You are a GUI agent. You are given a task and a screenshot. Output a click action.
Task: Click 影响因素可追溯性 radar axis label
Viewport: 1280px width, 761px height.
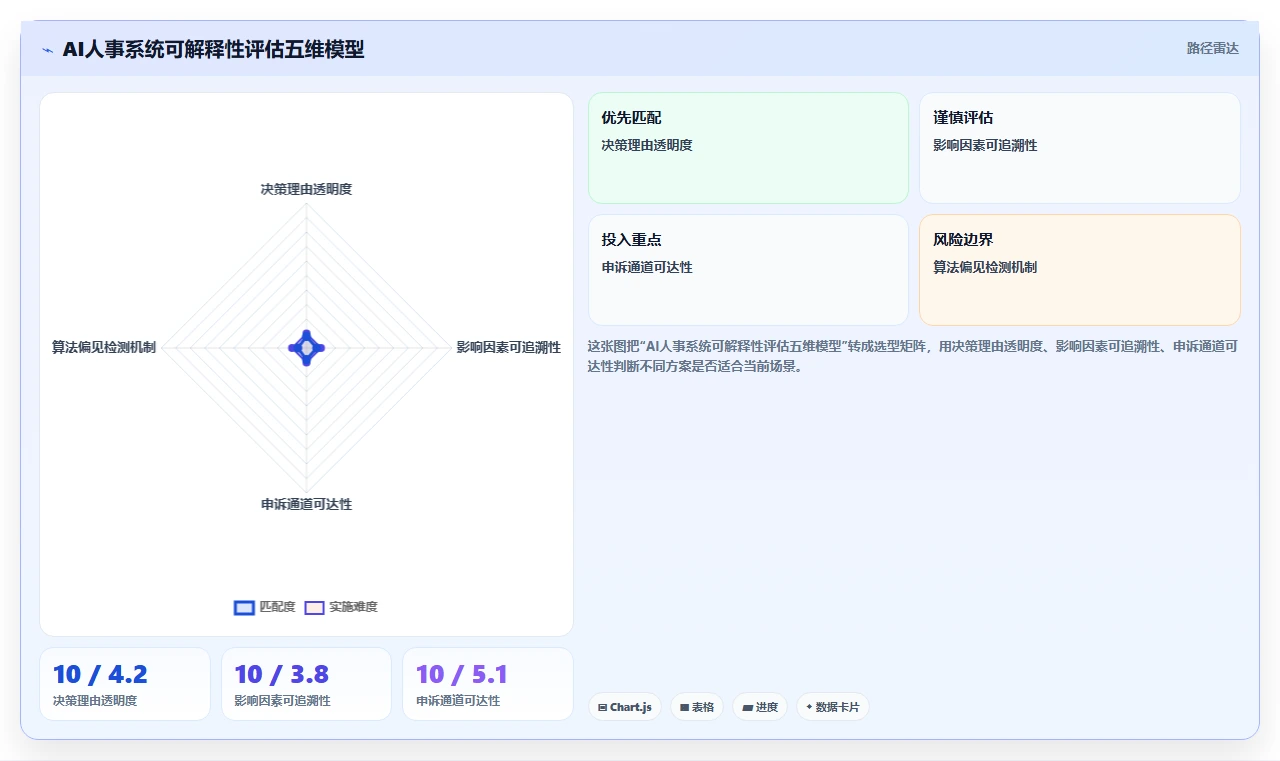pos(509,347)
